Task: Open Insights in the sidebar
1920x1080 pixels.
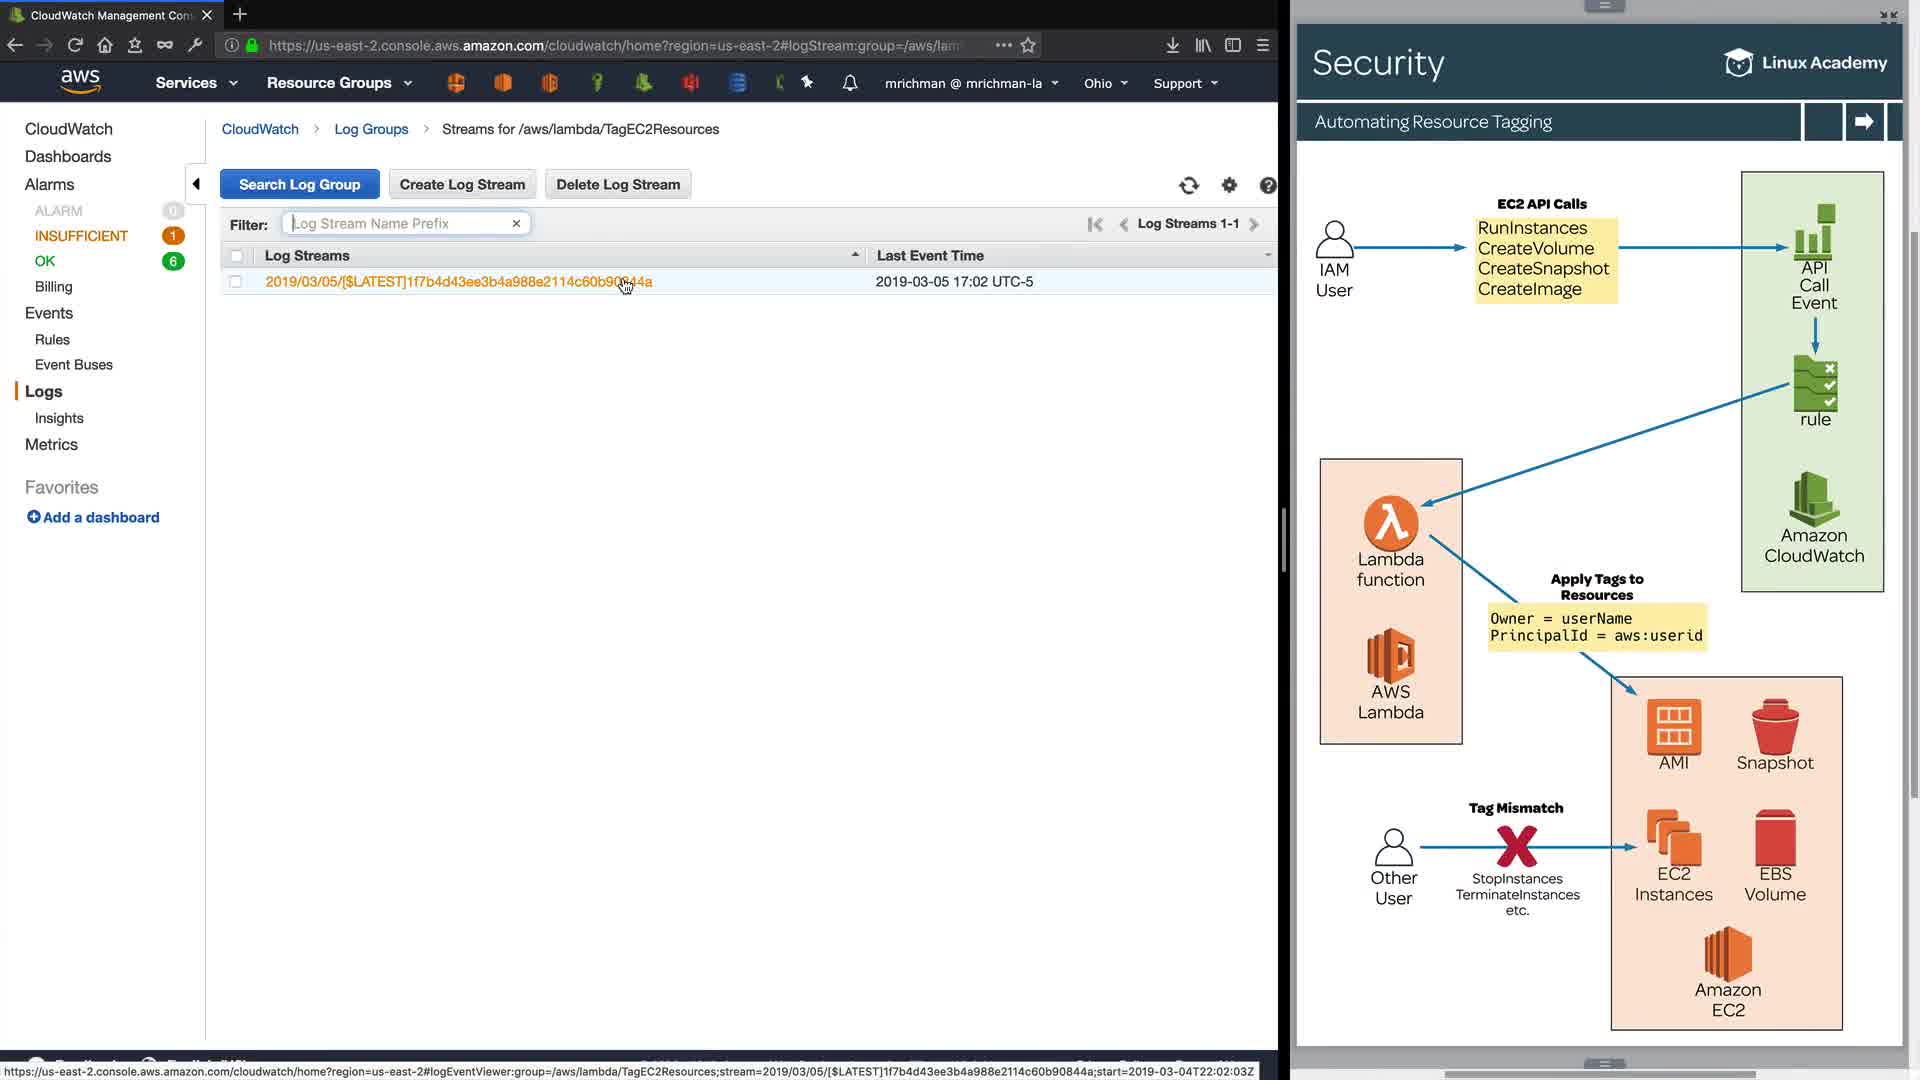Action: (59, 418)
